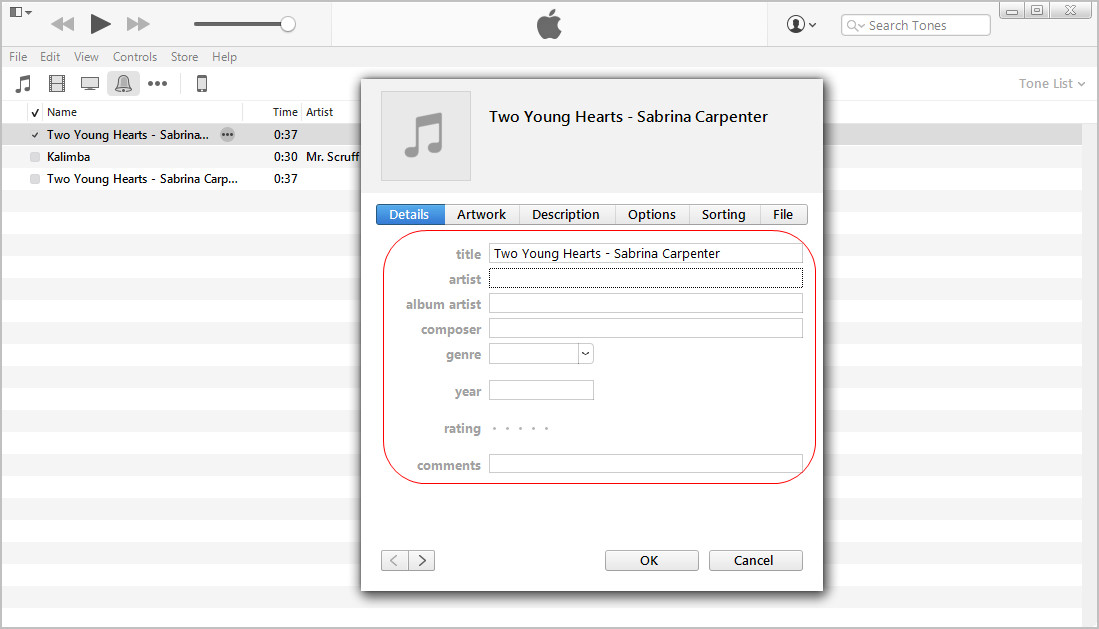Go to previous item with left arrow

(395, 560)
